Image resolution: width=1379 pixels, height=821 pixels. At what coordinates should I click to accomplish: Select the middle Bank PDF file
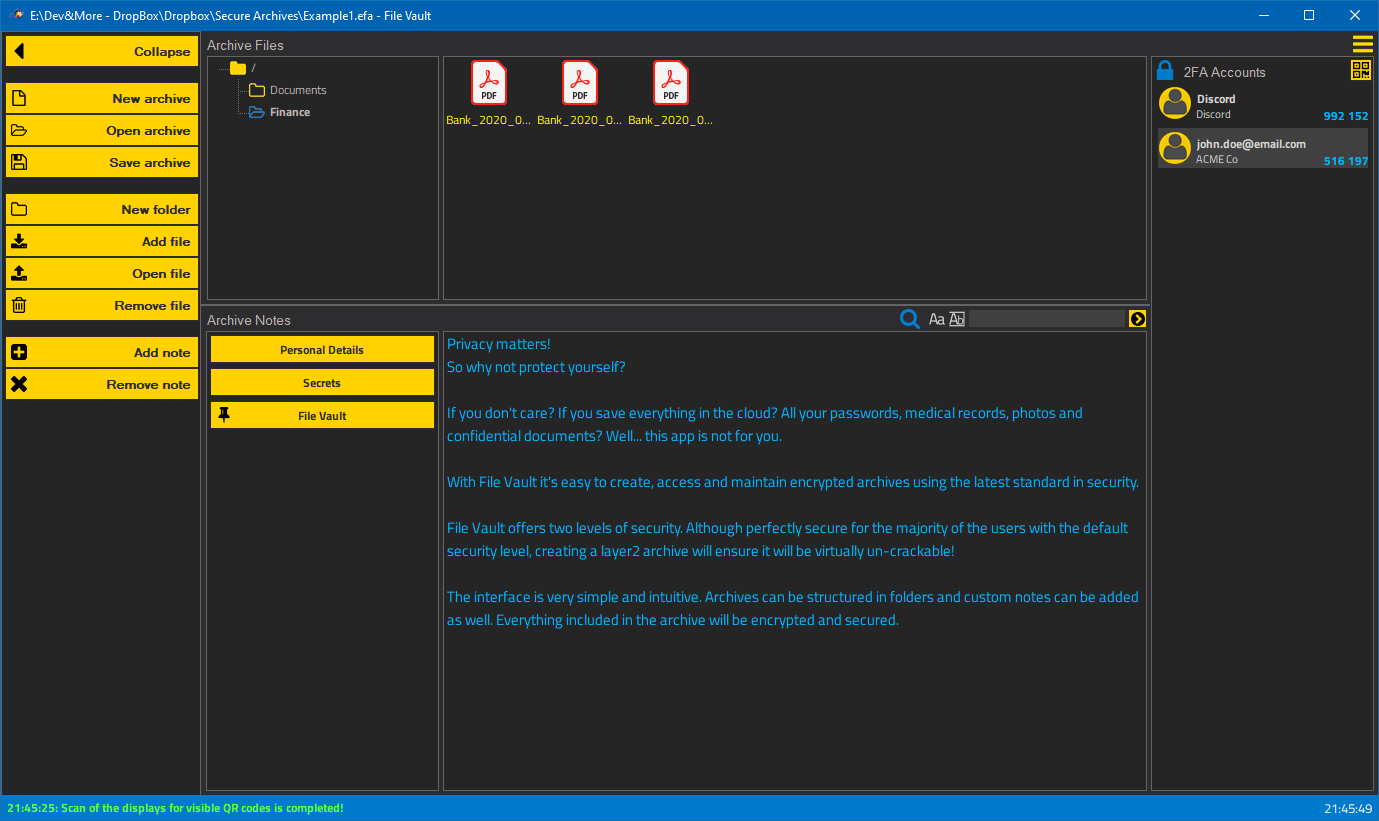[x=580, y=93]
